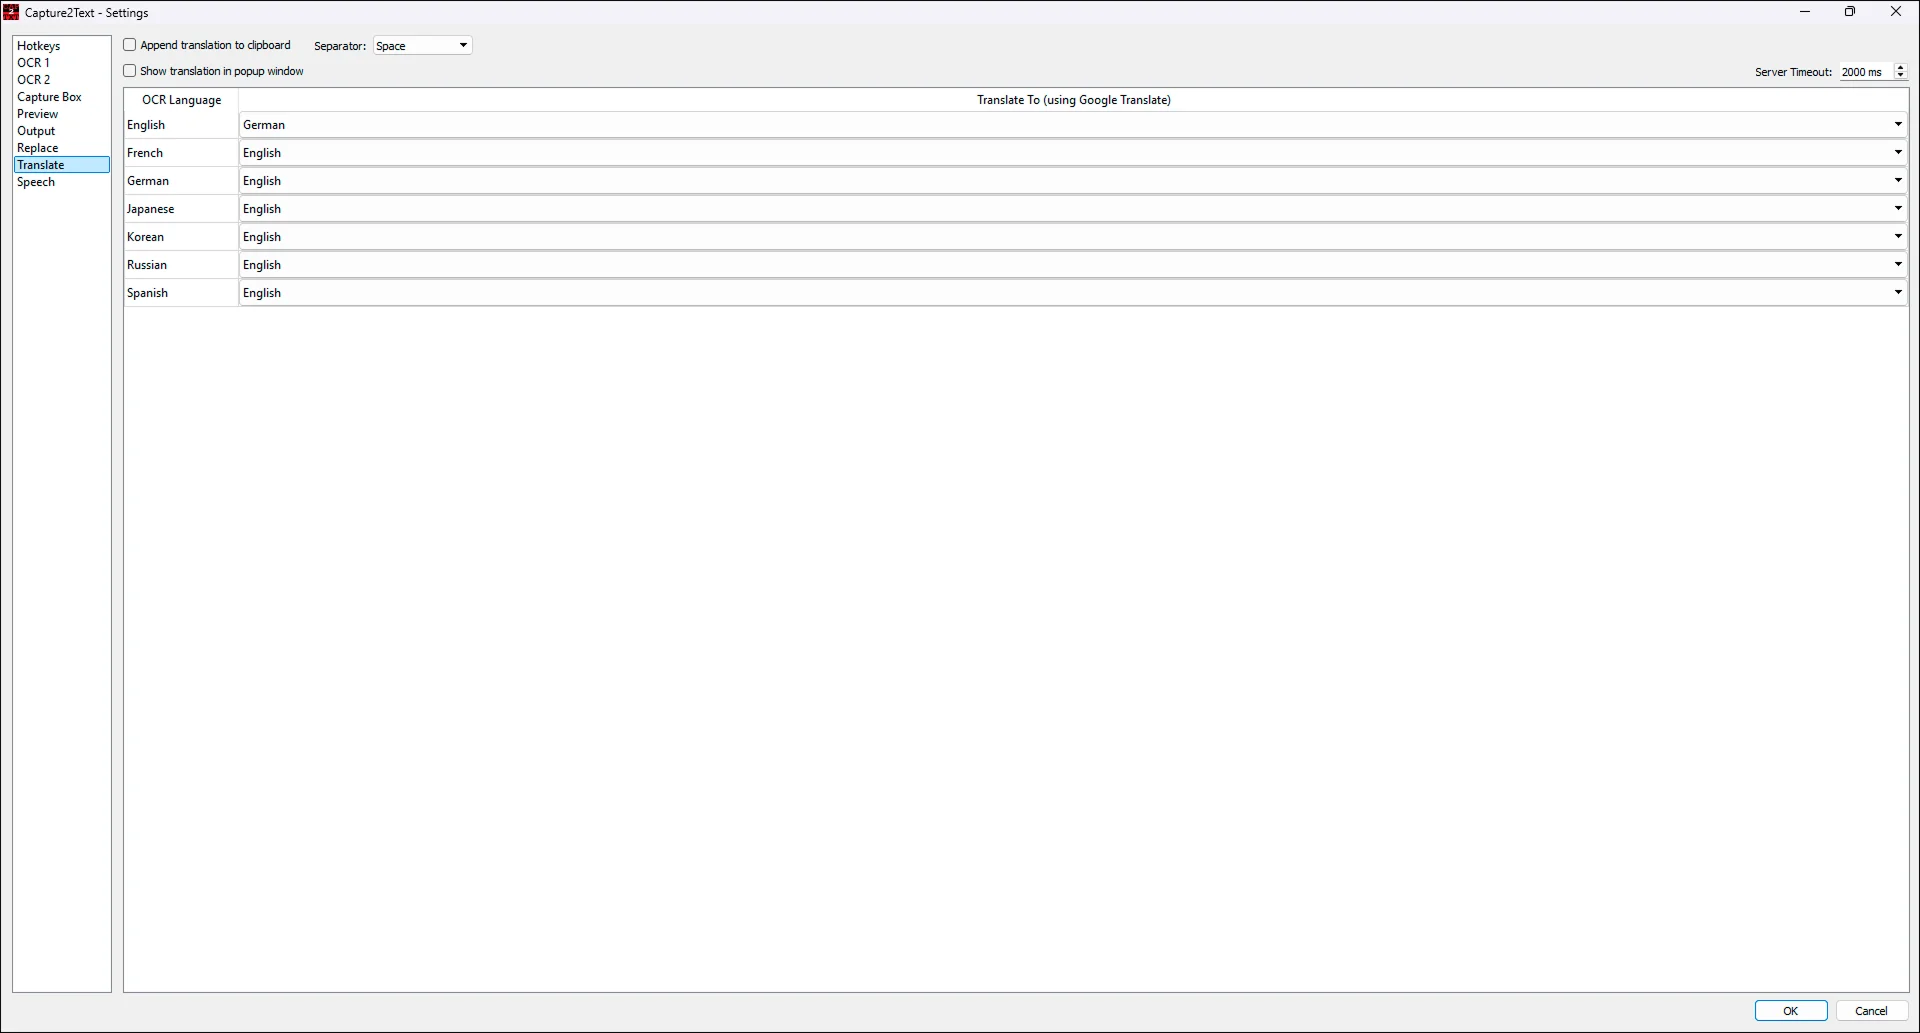Open the French row translate-to dropdown
The image size is (1920, 1033).
[1073, 153]
